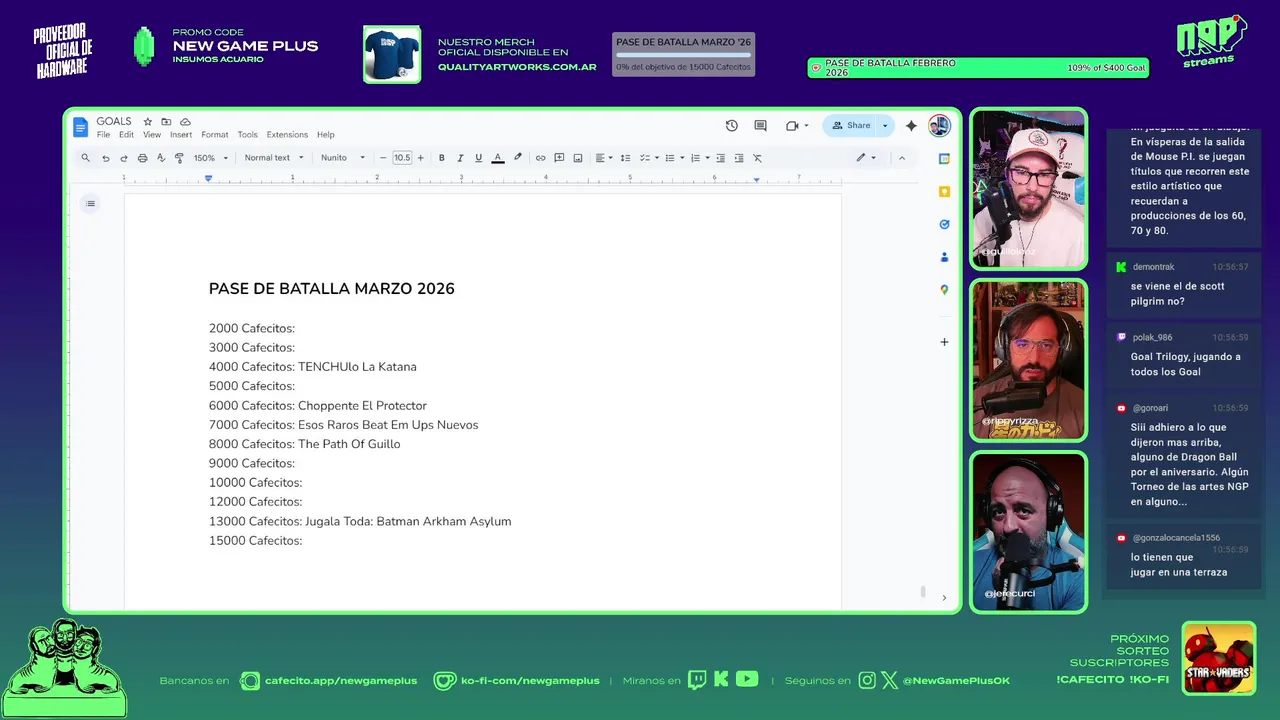1280x720 pixels.
Task: Open the text color picker
Action: [x=498, y=158]
